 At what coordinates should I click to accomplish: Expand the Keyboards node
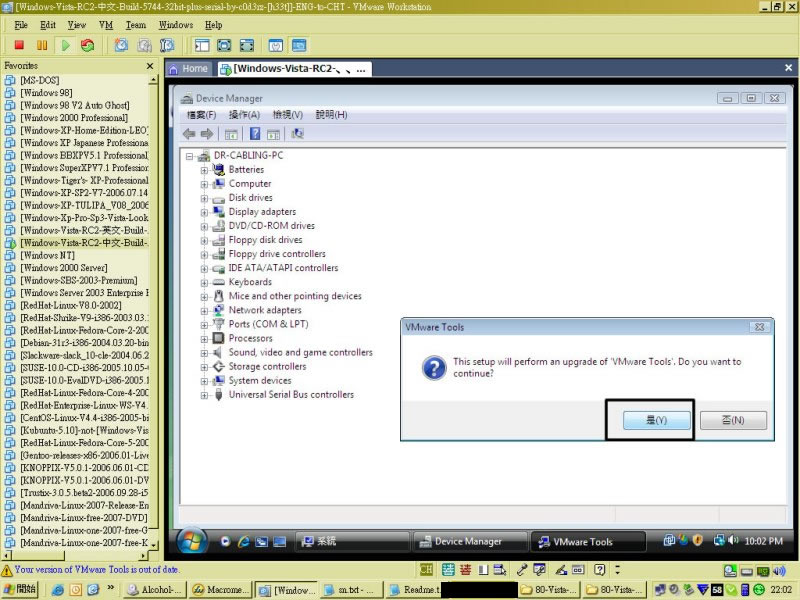pos(204,282)
